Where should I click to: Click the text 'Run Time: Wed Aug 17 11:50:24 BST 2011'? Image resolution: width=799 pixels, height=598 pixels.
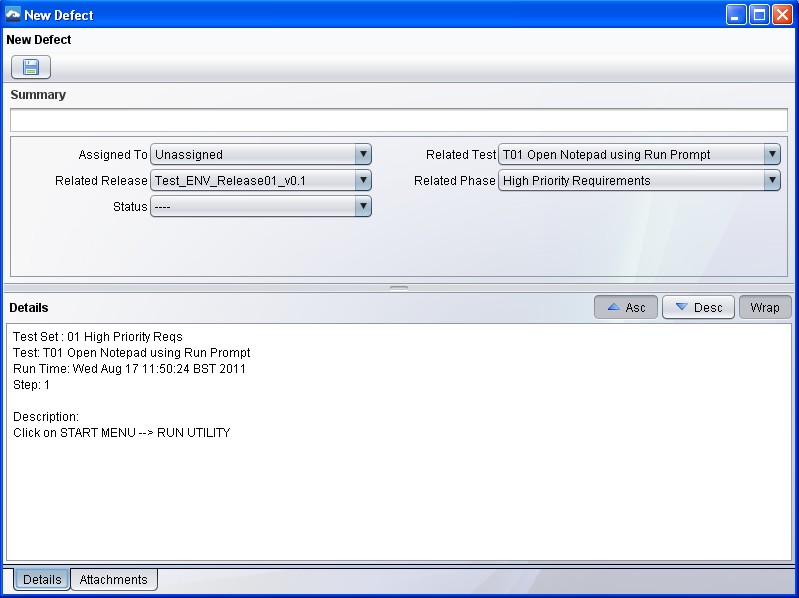[129, 369]
